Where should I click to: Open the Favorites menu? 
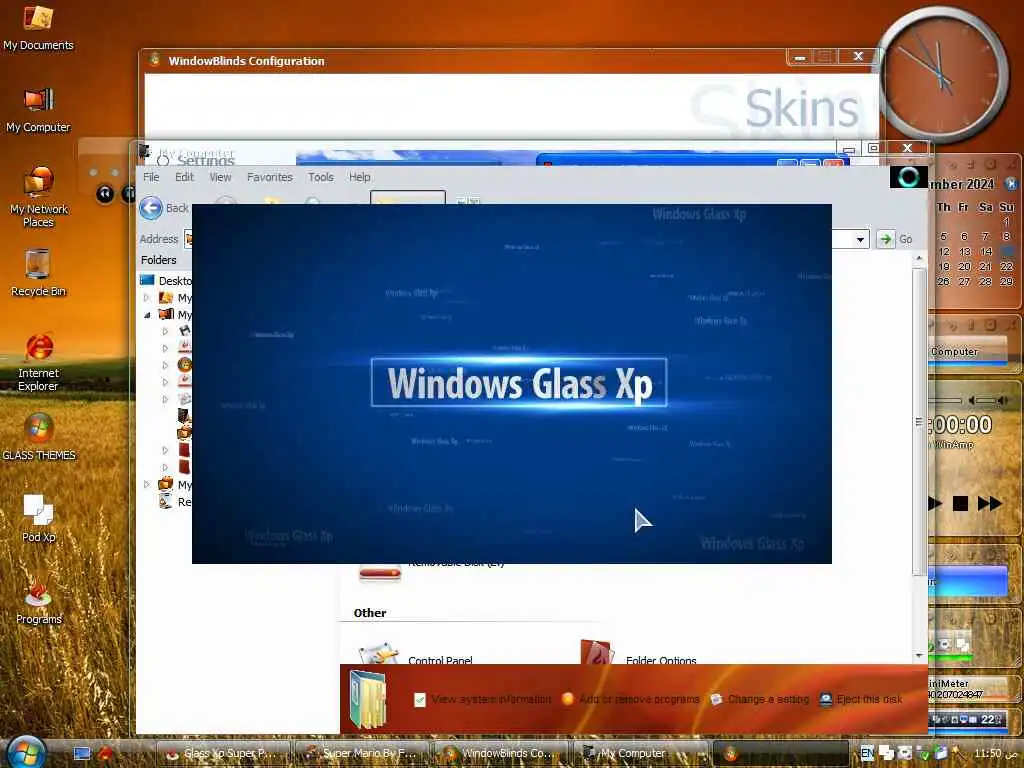coord(270,177)
